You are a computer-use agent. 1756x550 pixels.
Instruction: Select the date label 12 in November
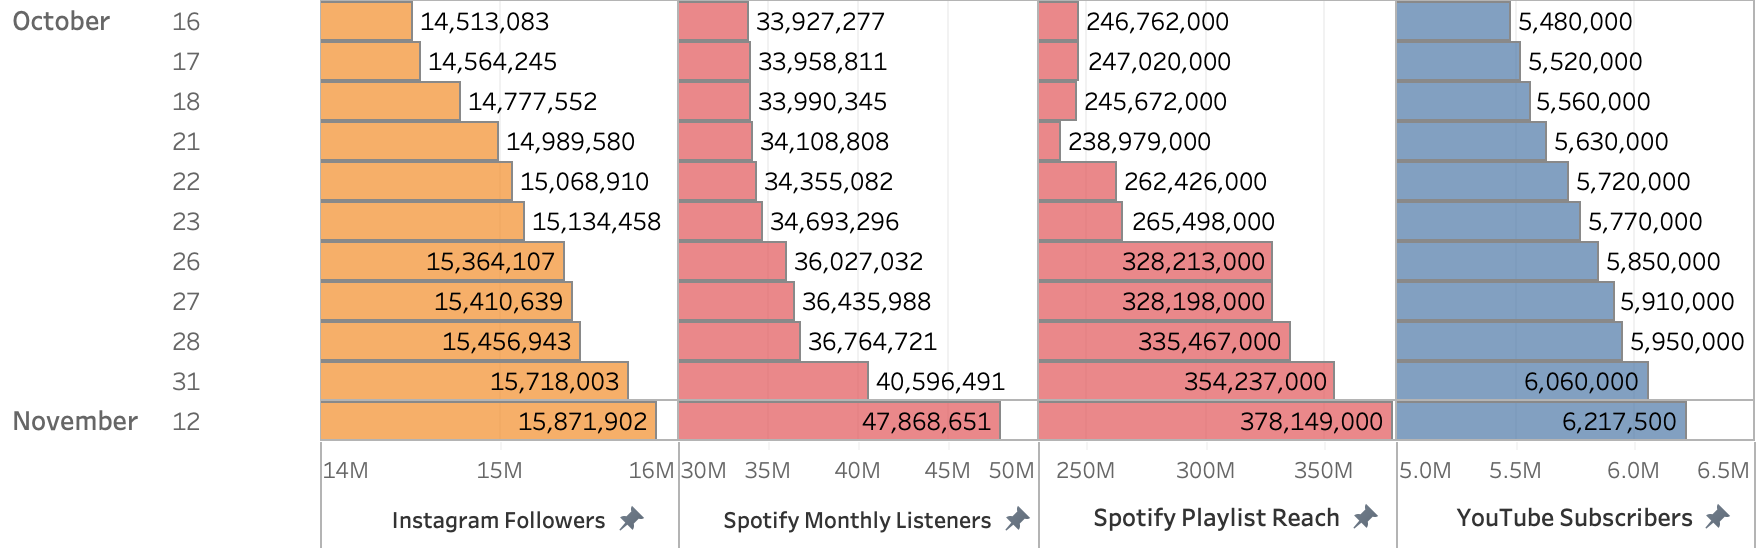[186, 421]
